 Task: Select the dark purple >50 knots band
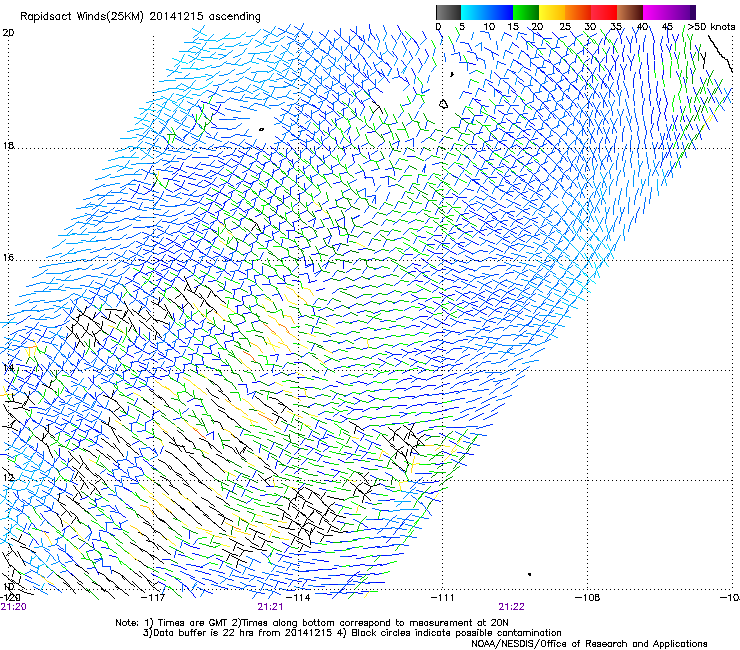tap(693, 12)
